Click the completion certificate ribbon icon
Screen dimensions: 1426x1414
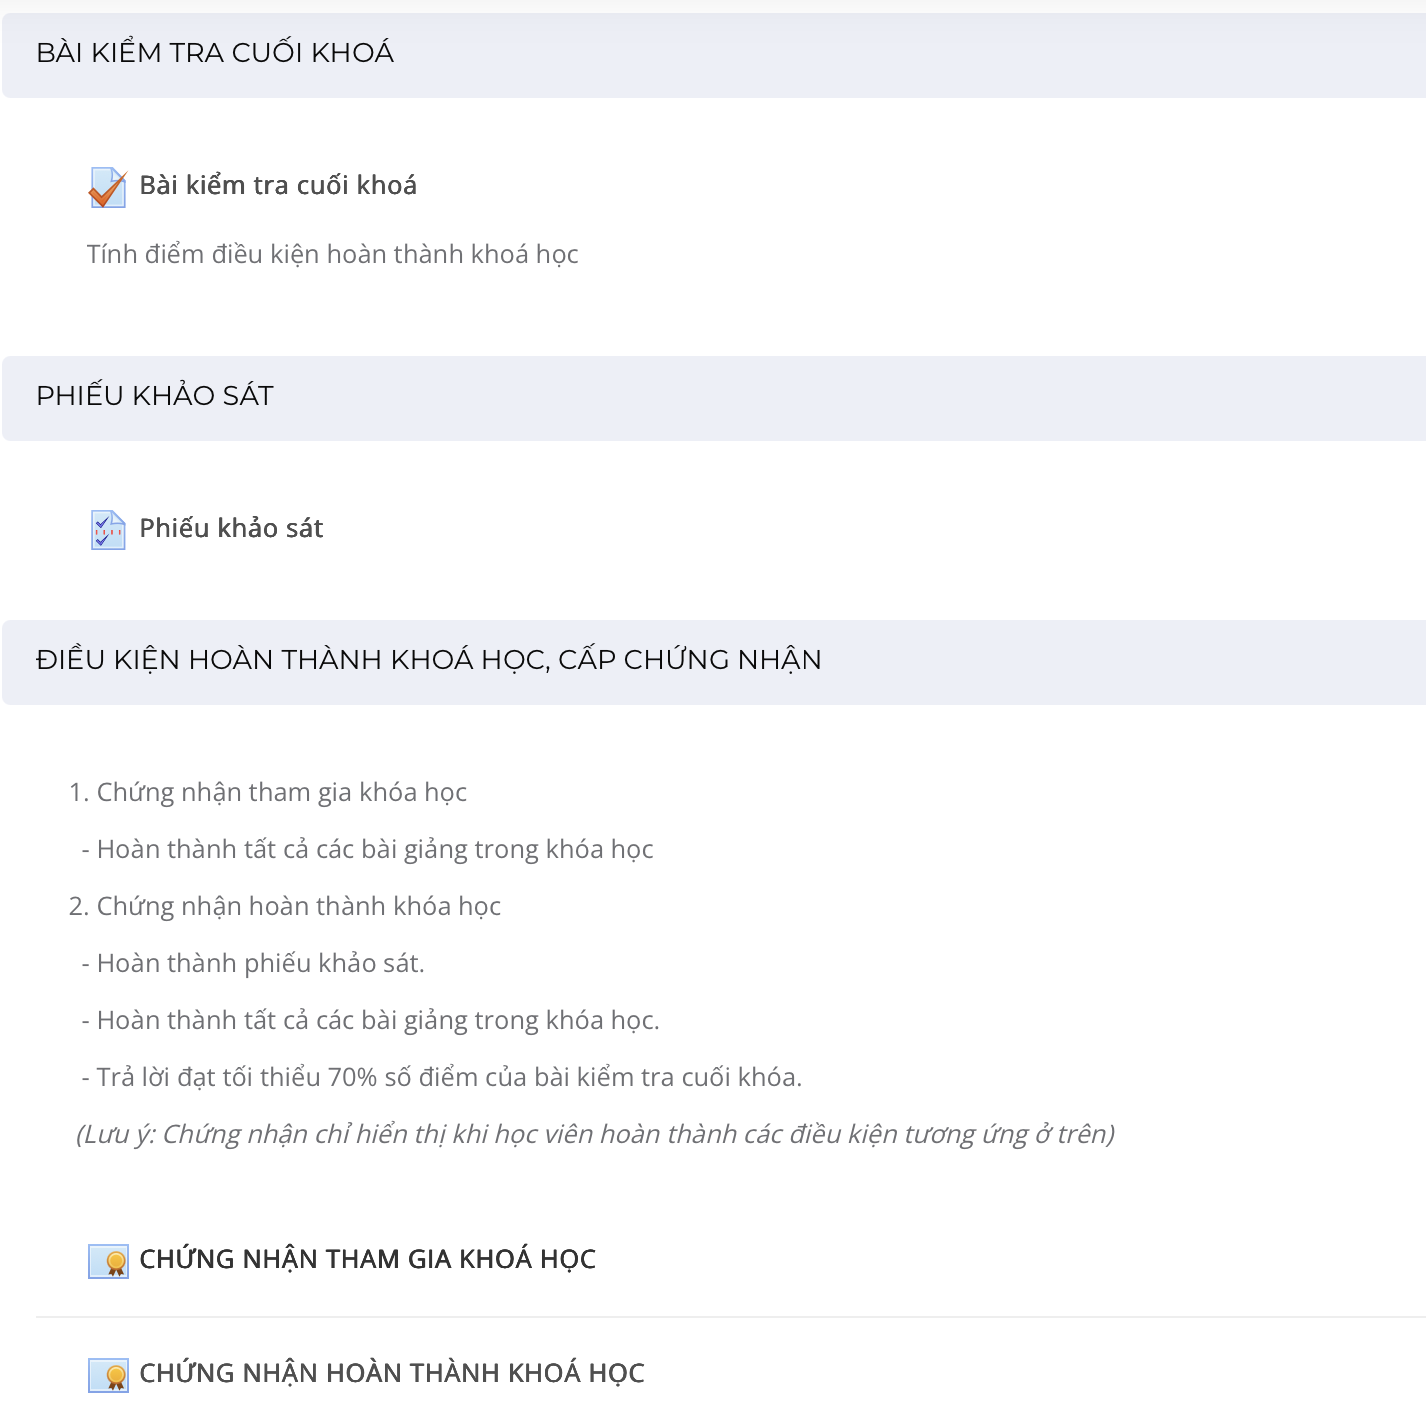click(108, 1375)
